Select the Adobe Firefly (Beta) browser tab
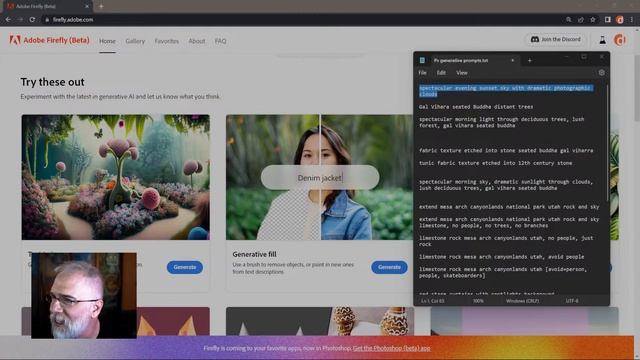640x360 pixels. (46, 6)
